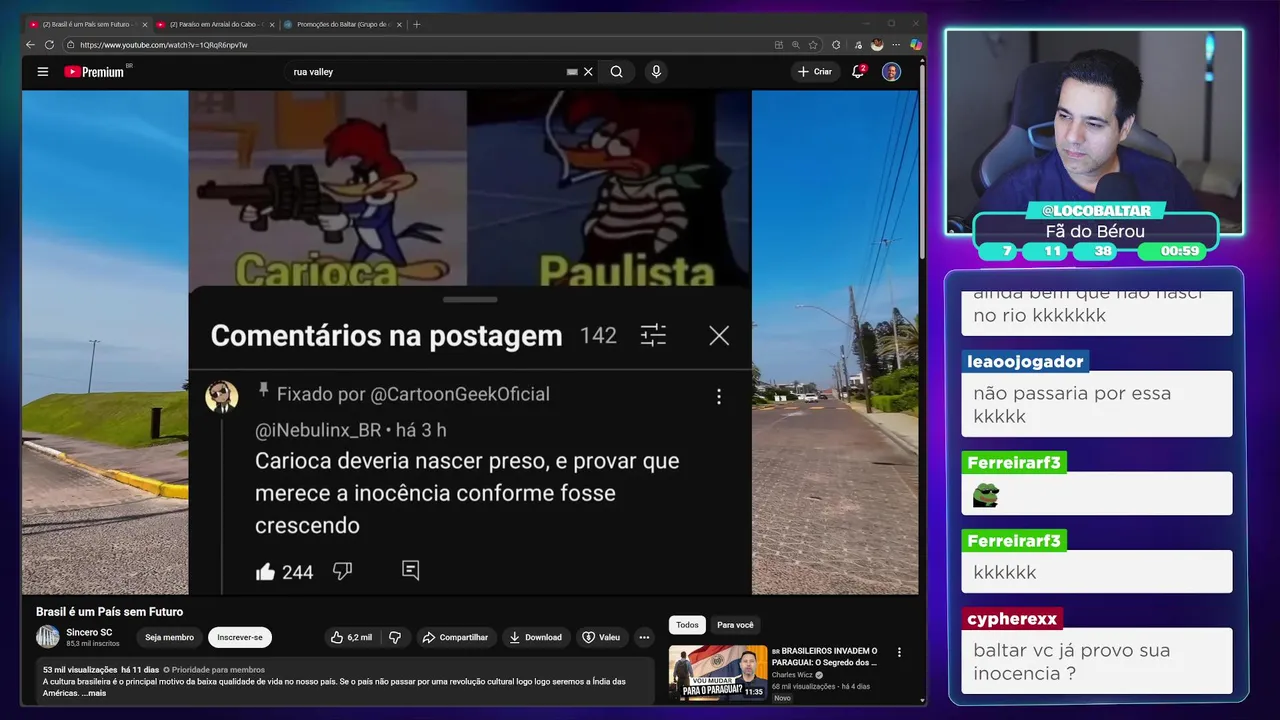Click the 'Seja membro' button

point(169,637)
